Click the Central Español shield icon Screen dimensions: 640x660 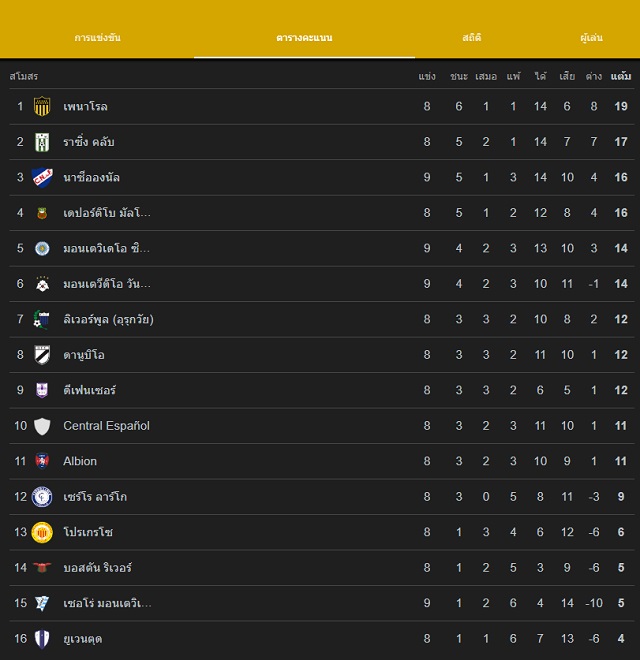coord(42,426)
